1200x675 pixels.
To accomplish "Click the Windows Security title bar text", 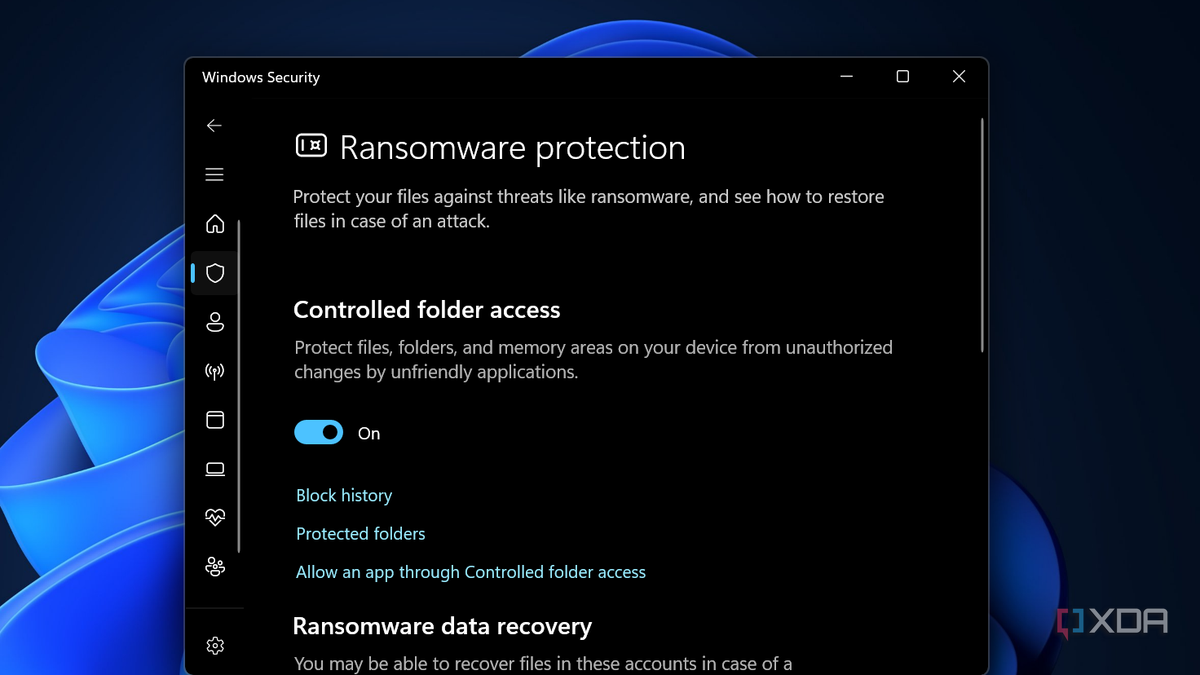I will (261, 77).
